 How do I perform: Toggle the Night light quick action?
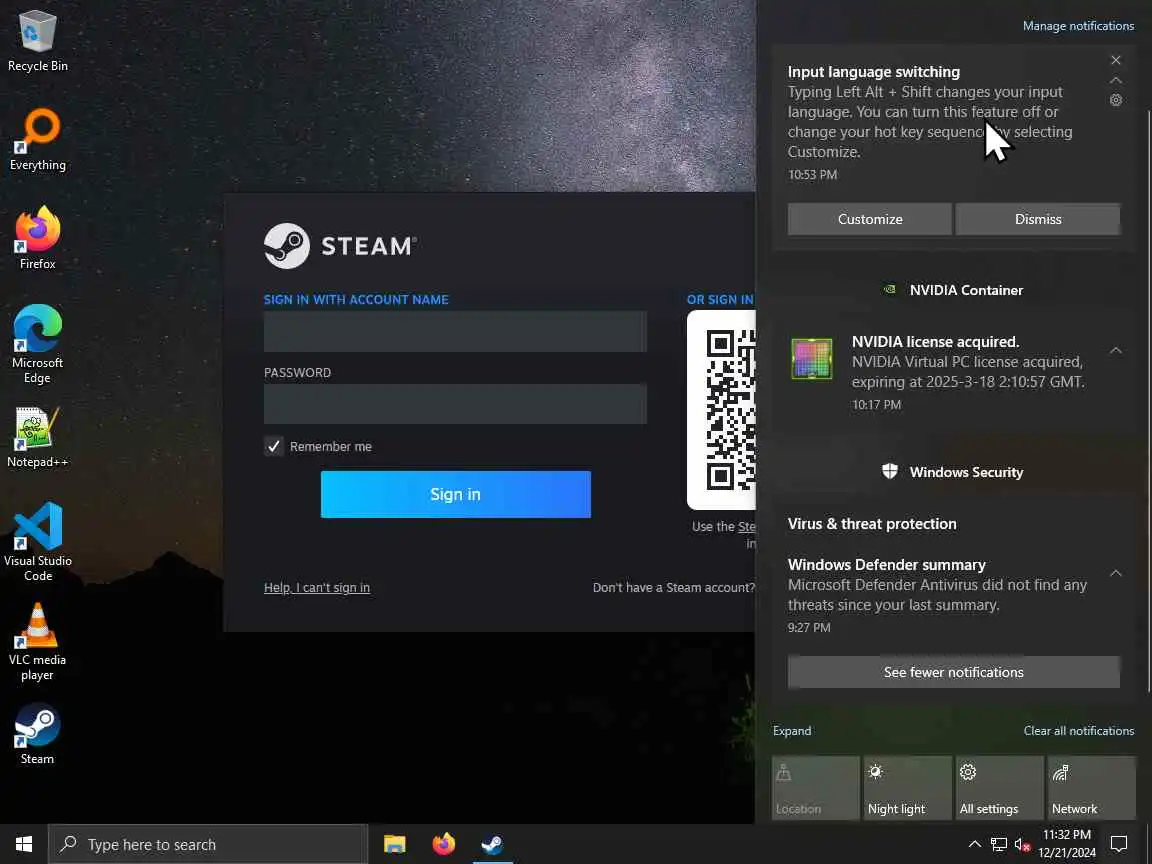[x=907, y=788]
